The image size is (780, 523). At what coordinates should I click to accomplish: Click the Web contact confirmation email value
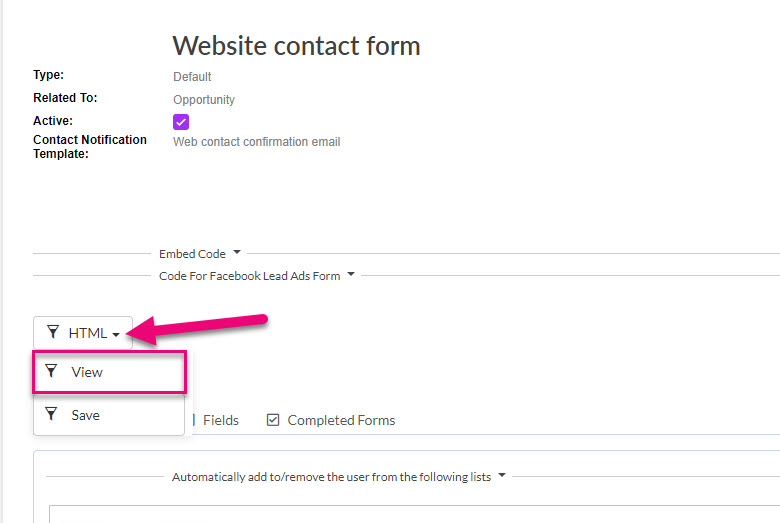tap(257, 142)
